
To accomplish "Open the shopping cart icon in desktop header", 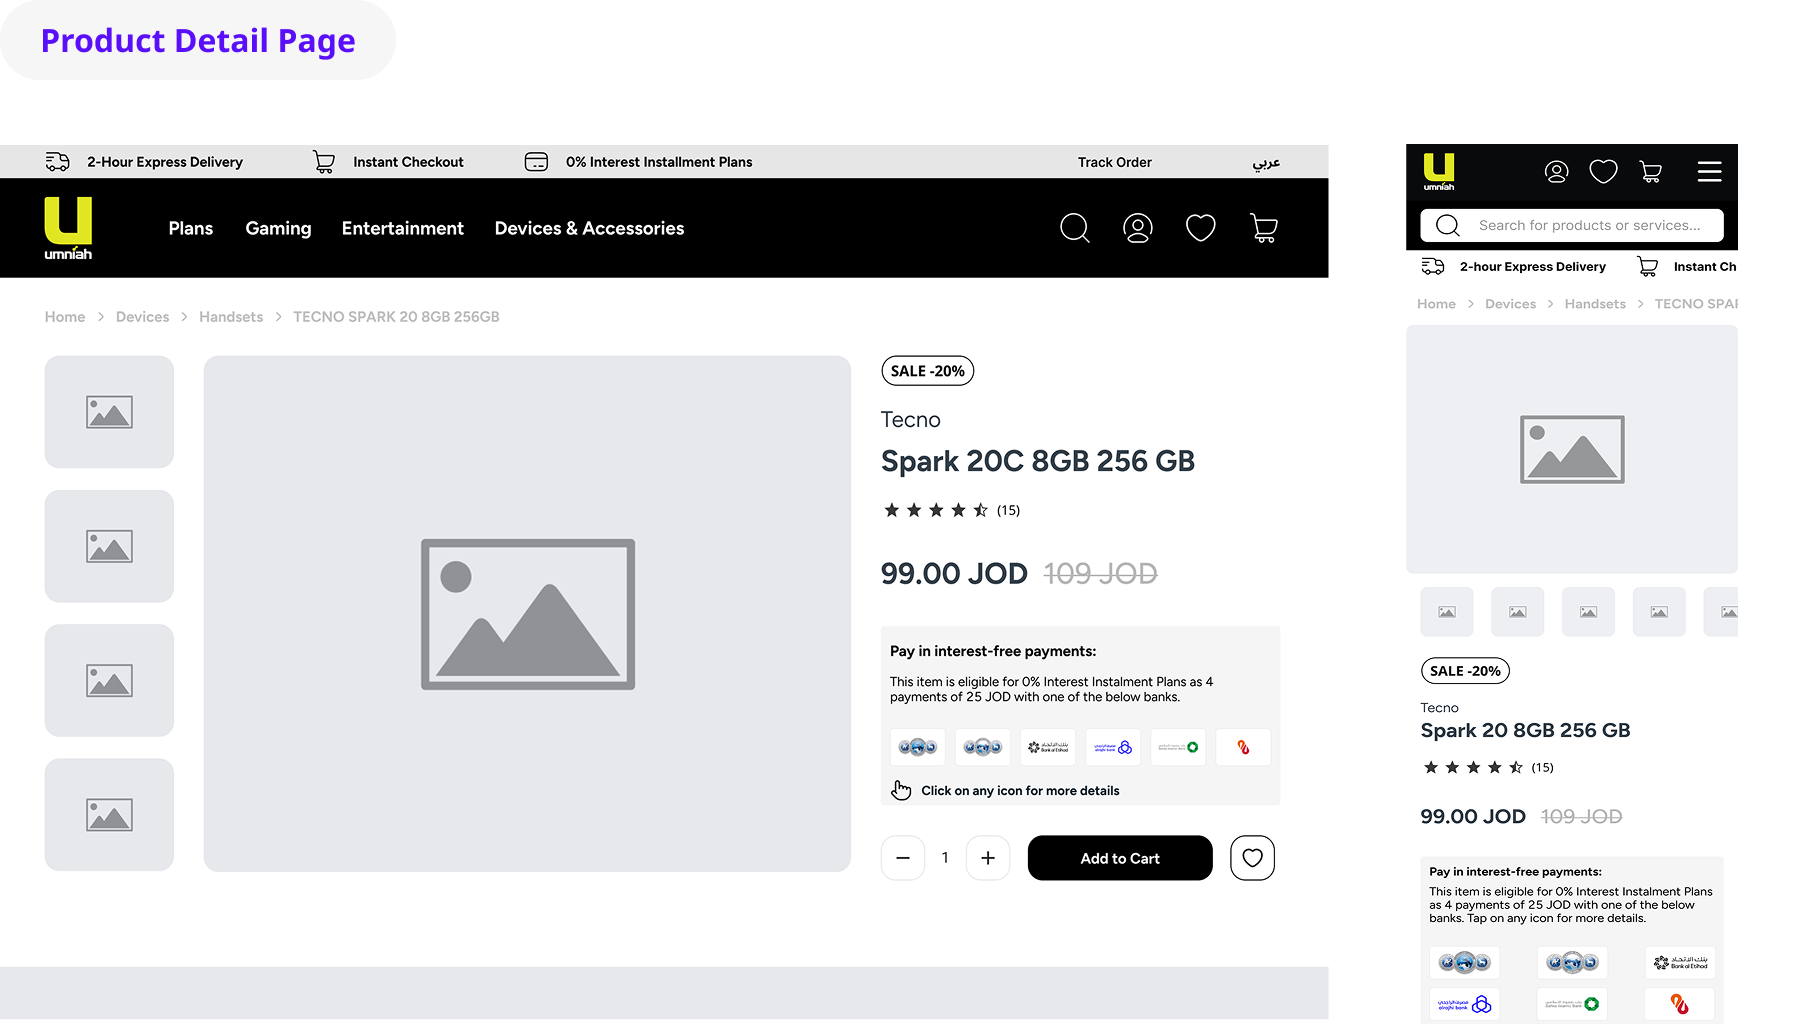I will coord(1264,228).
